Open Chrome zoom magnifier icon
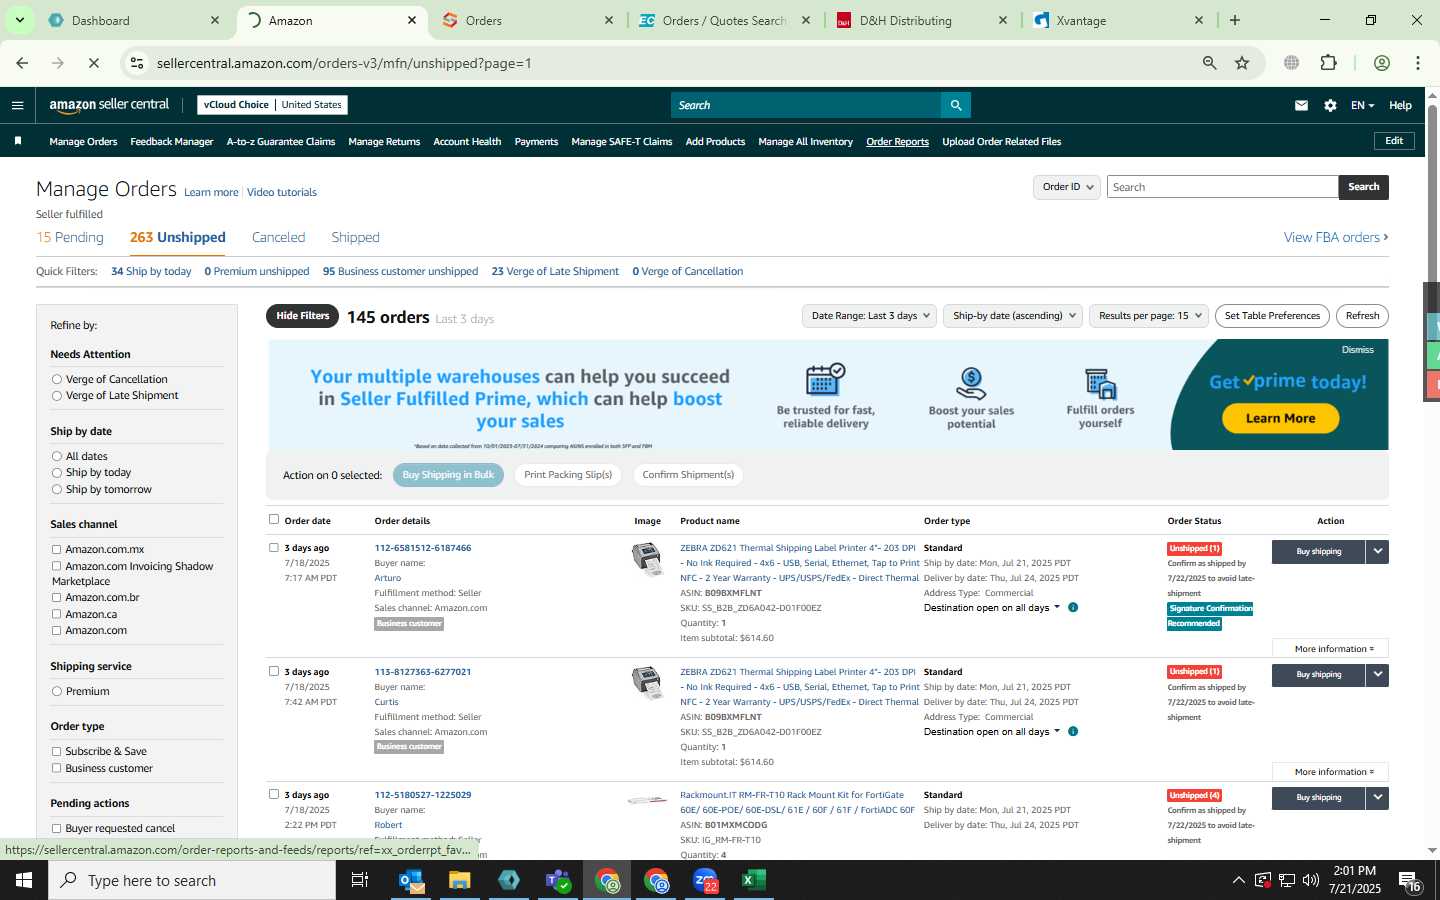The image size is (1440, 900). (1209, 63)
